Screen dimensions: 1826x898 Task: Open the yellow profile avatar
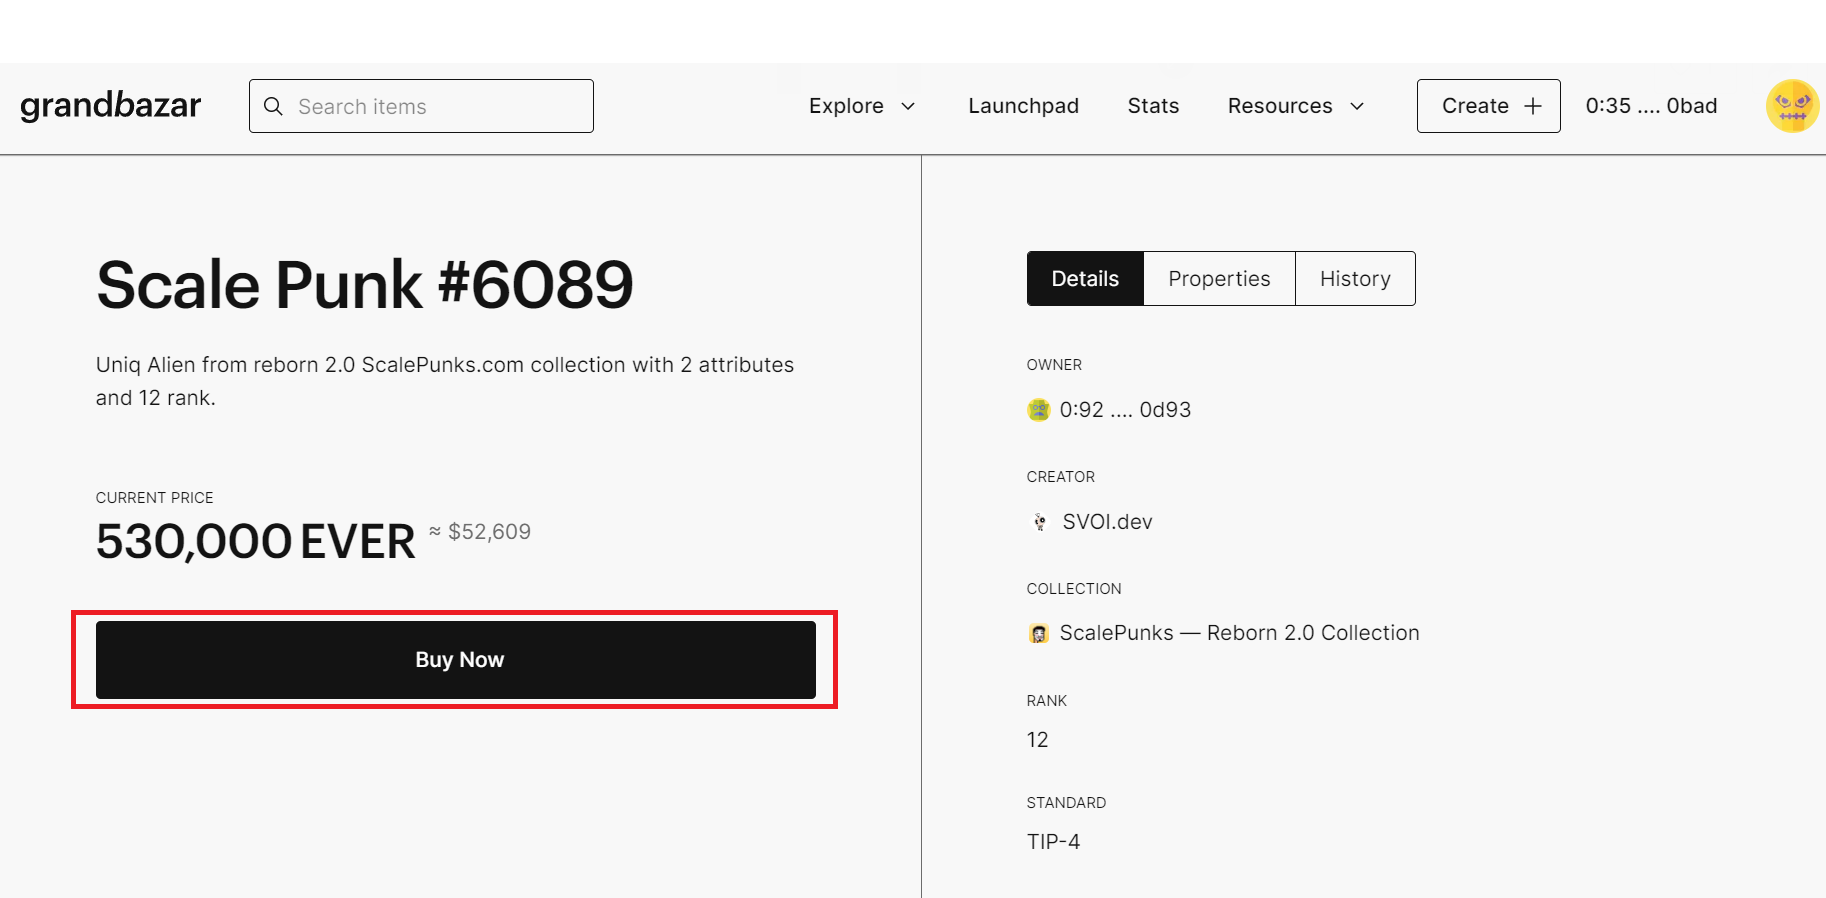pyautogui.click(x=1792, y=106)
